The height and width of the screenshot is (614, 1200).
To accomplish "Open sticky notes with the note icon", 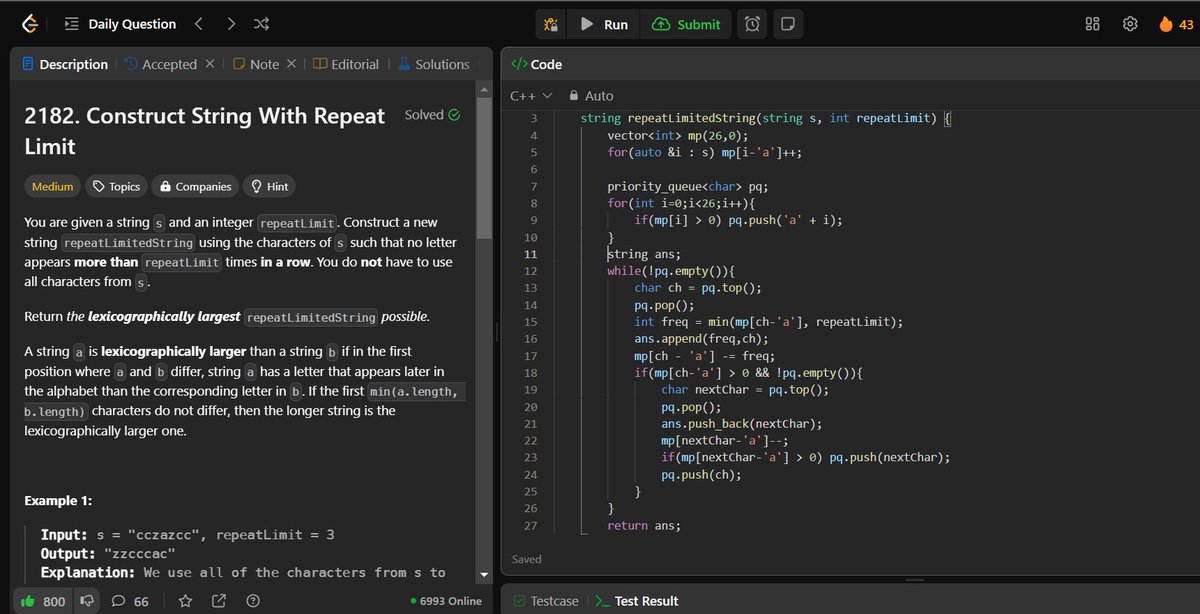I will (x=788, y=23).
